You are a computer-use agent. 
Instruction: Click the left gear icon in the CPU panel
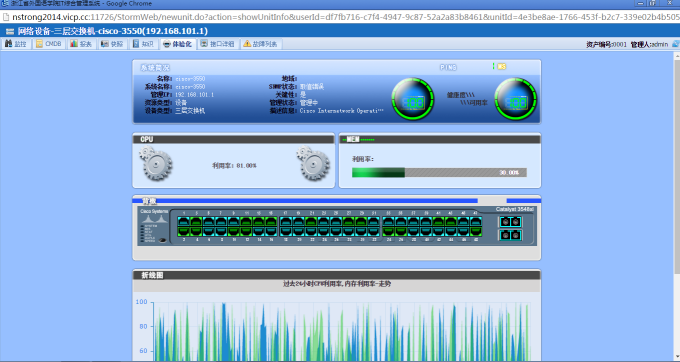pos(156,164)
